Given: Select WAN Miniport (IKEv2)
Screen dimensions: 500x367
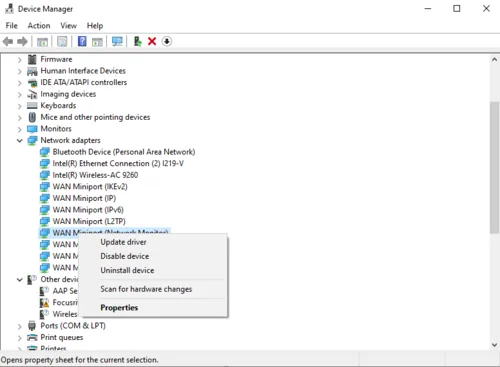Looking at the screenshot, I should [x=90, y=187].
